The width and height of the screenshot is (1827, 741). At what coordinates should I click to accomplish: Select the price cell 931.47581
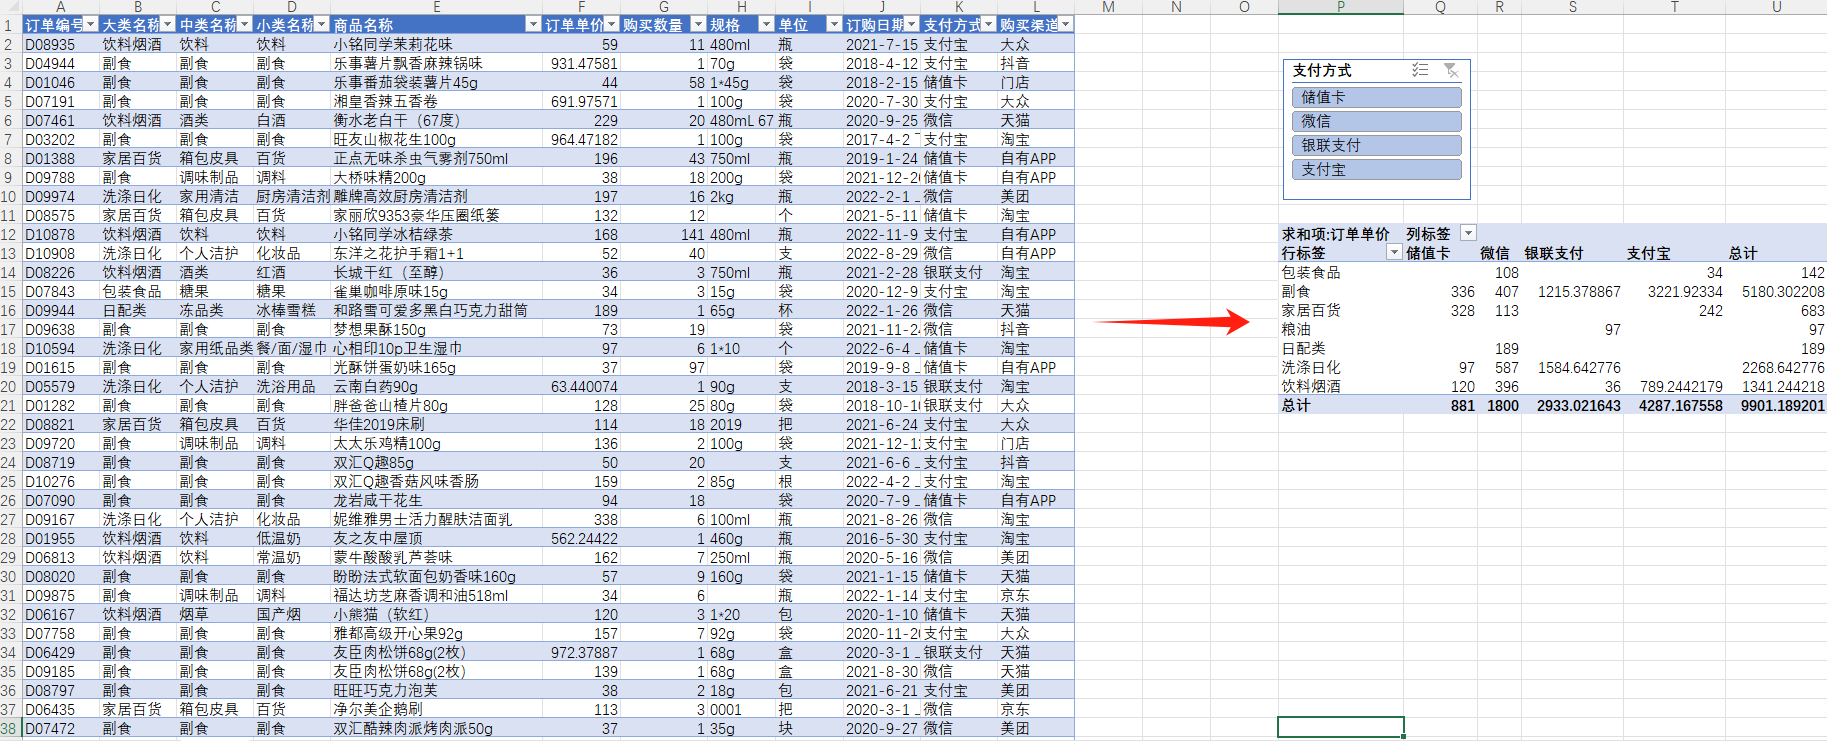coord(581,63)
